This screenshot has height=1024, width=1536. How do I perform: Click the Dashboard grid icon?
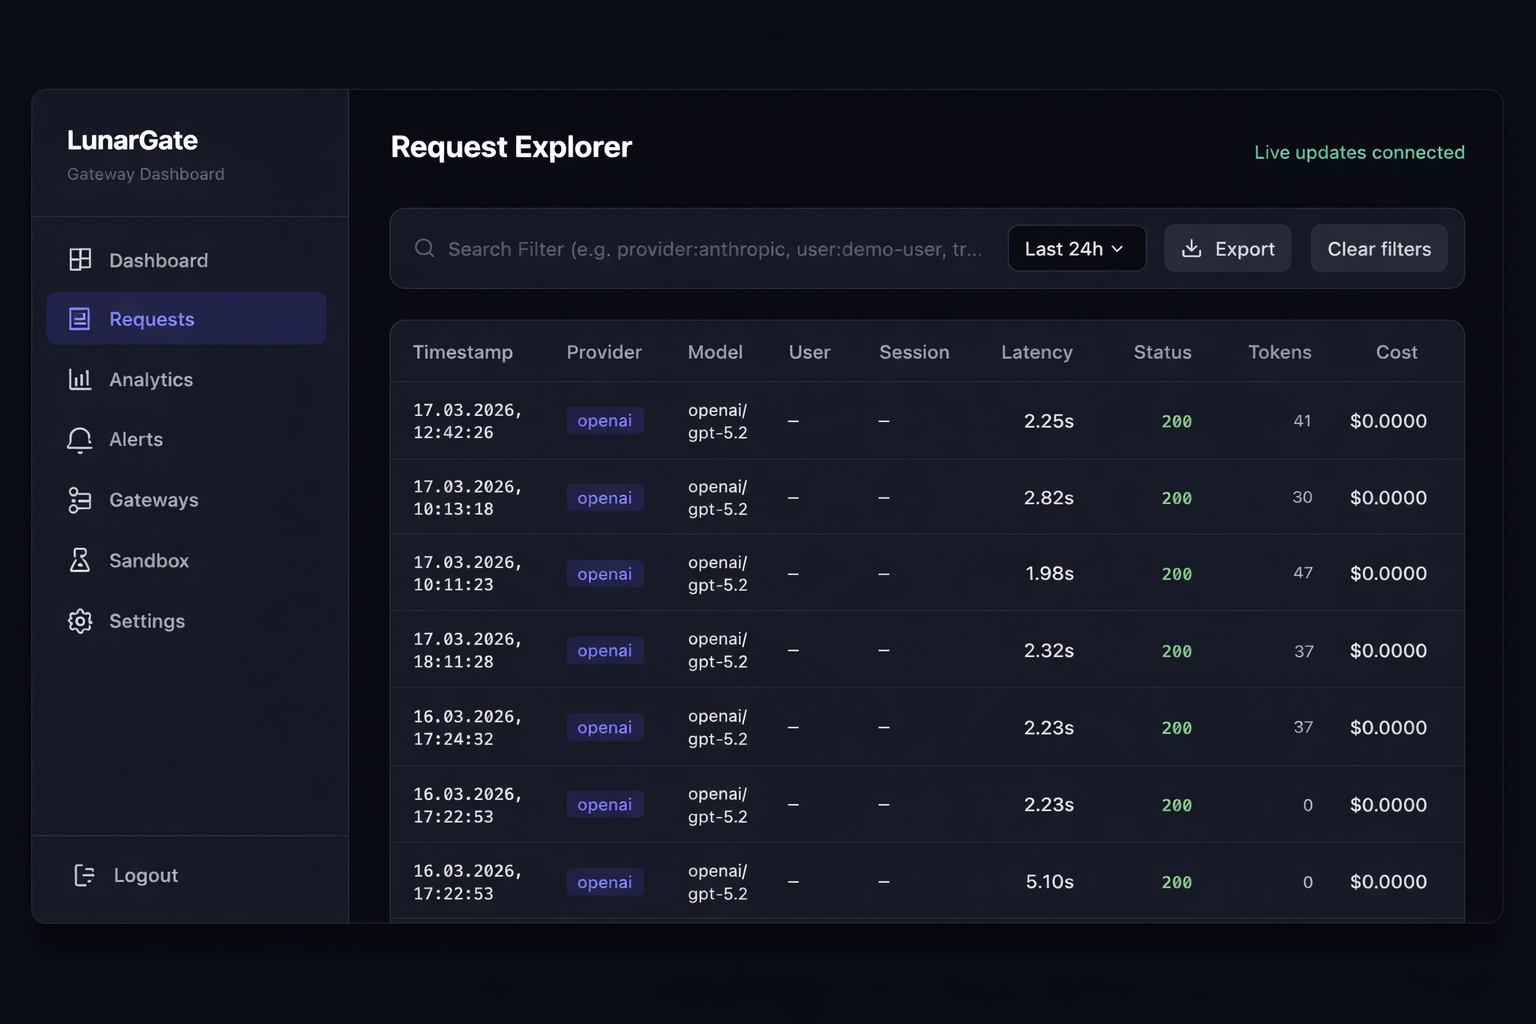pos(80,259)
